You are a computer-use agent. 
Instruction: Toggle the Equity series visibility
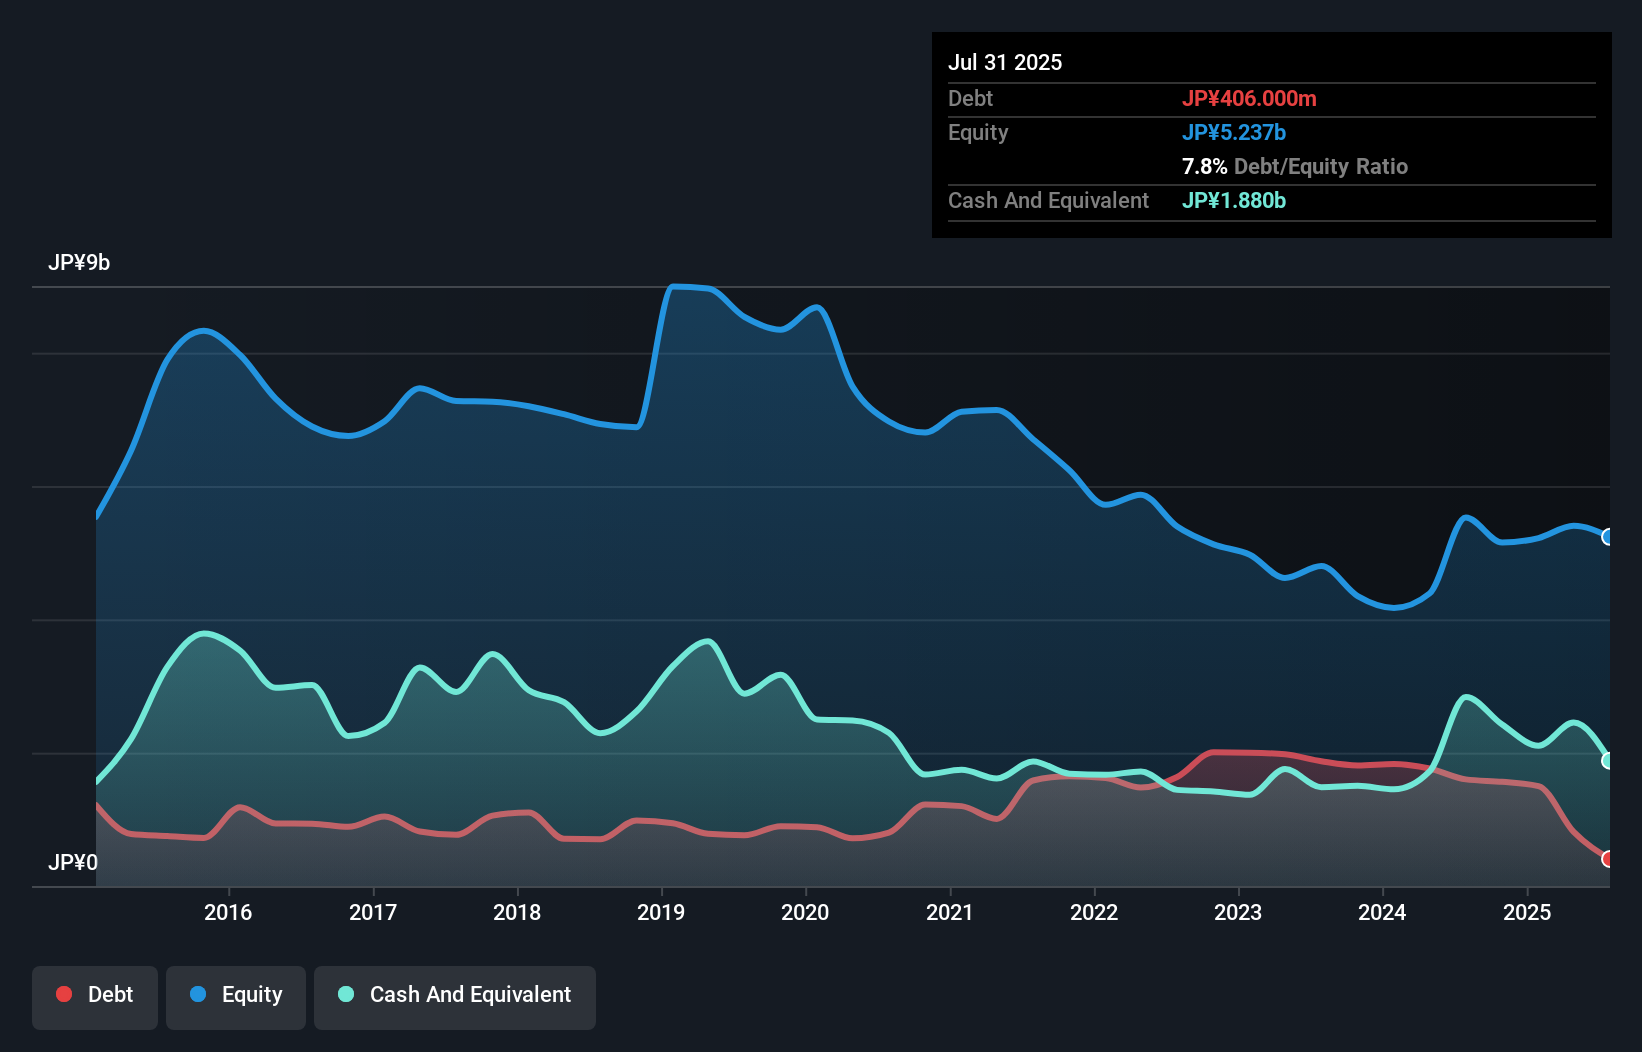[235, 997]
